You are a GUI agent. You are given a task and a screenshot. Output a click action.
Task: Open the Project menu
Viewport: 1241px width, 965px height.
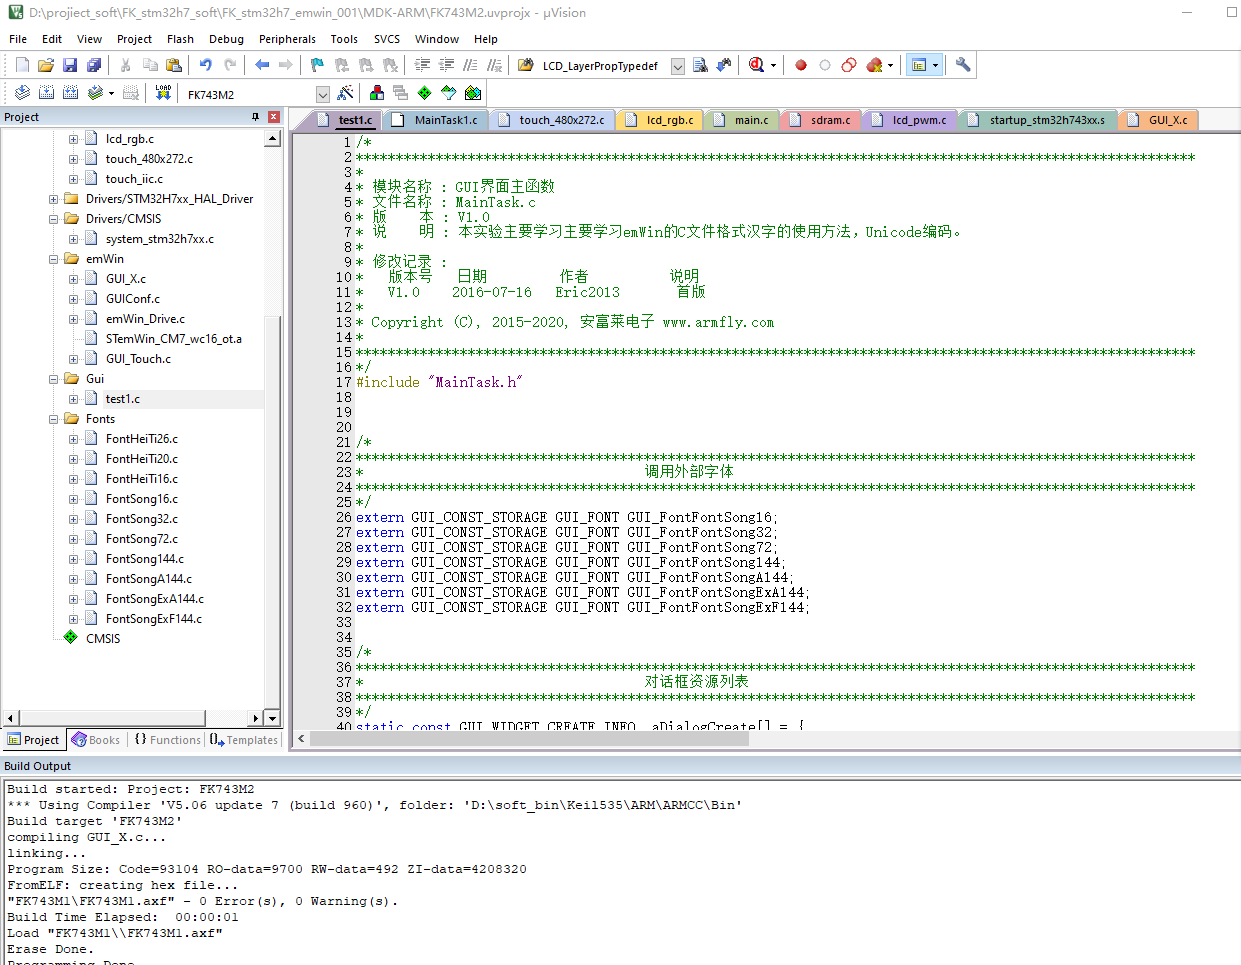(134, 39)
